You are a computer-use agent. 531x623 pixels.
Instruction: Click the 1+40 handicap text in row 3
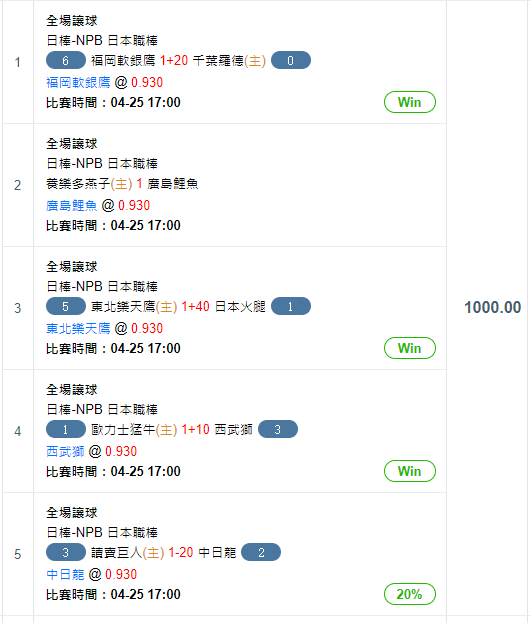195,306
